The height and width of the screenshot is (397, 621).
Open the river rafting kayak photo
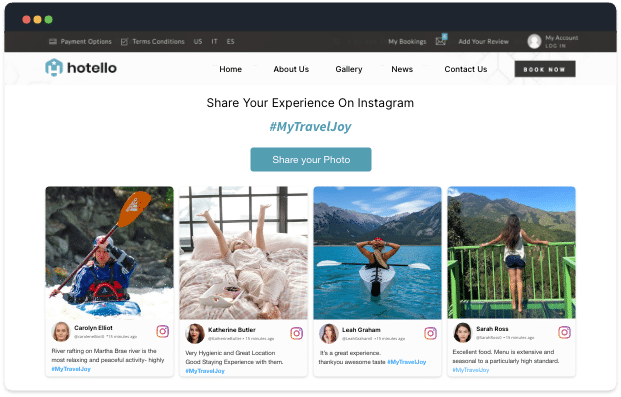point(109,253)
